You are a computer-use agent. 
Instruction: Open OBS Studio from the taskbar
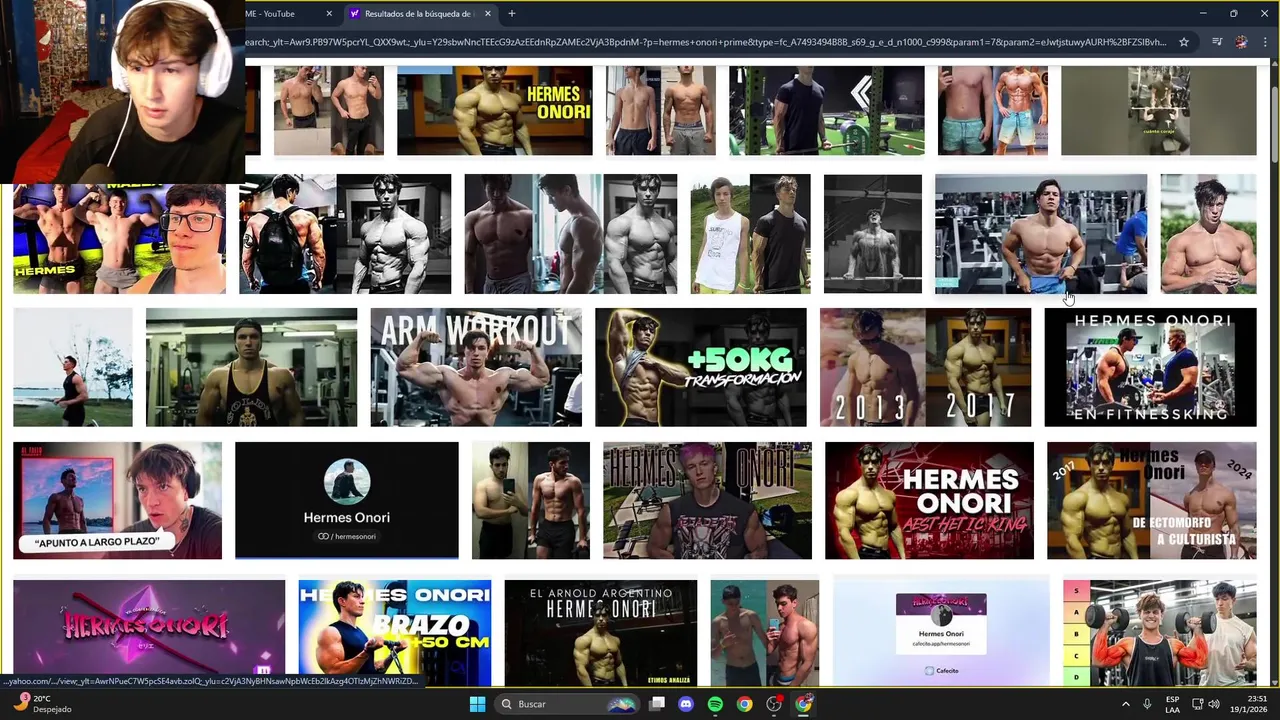pos(774,704)
